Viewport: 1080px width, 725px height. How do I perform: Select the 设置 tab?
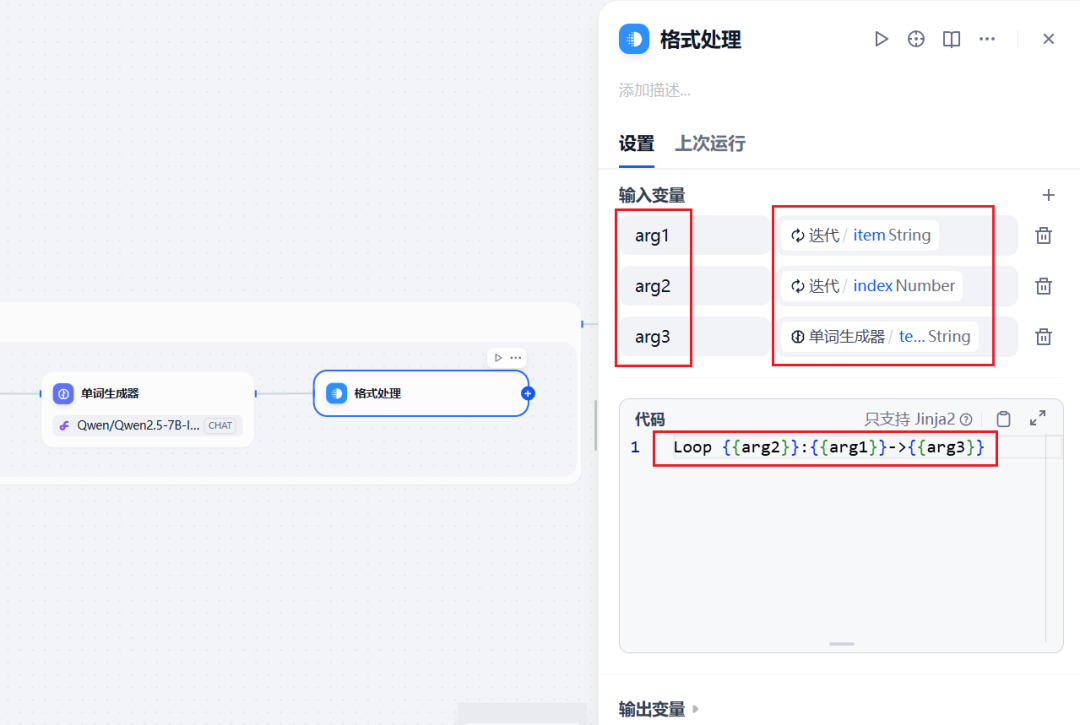point(636,143)
